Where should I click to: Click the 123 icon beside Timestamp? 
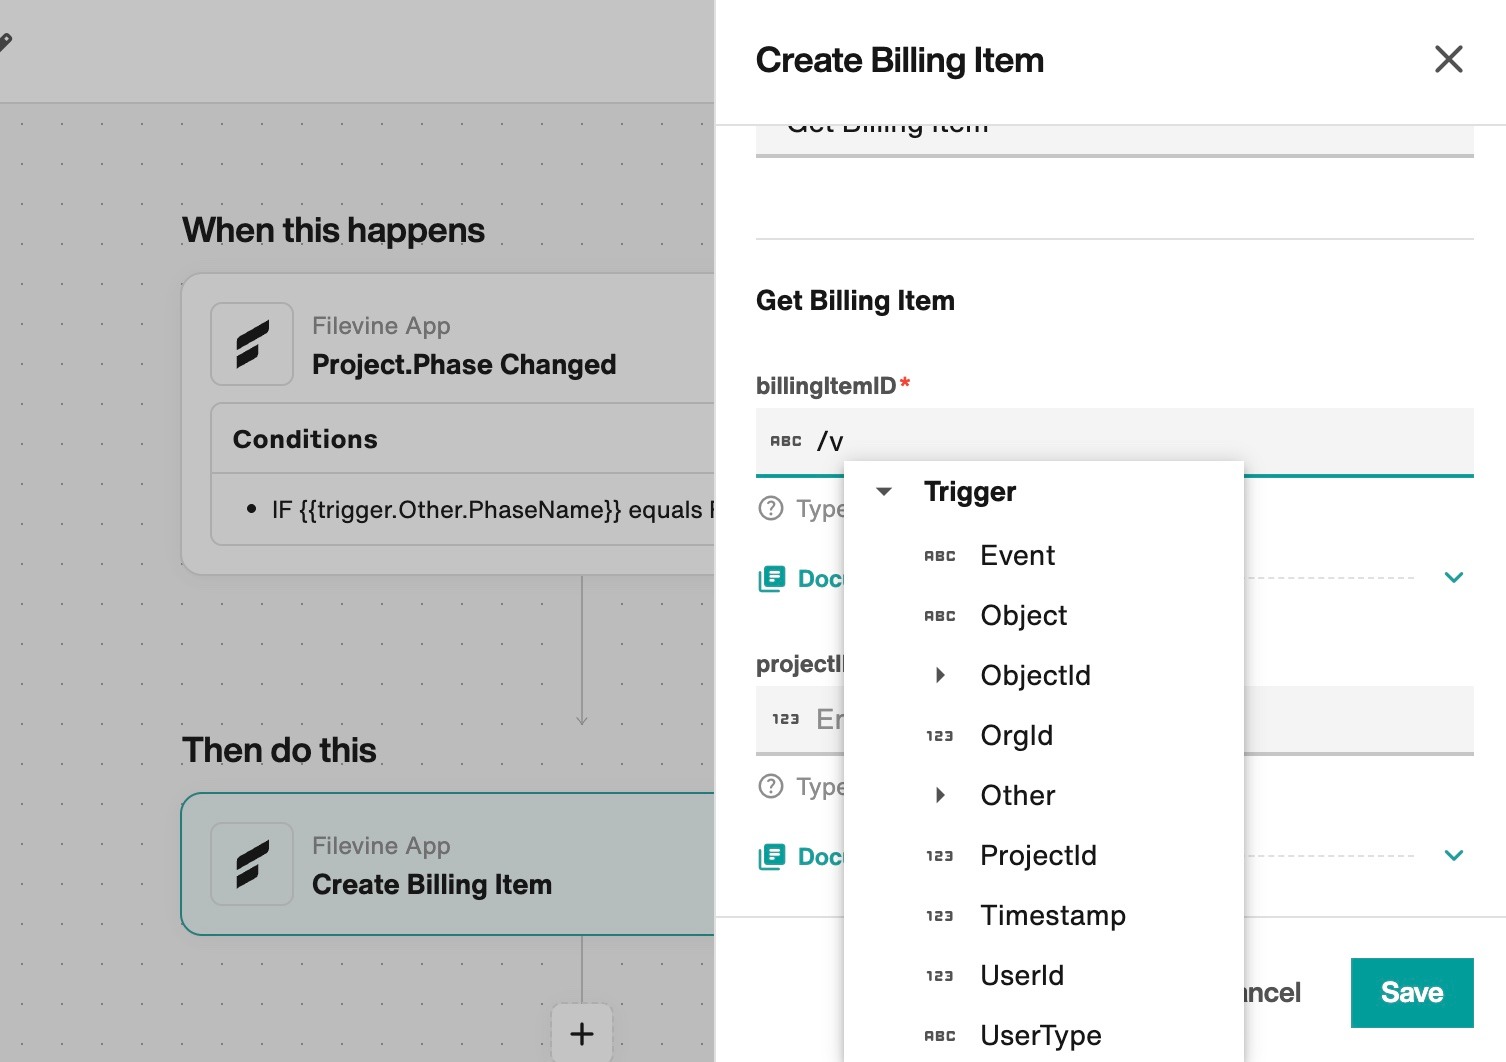(x=940, y=916)
